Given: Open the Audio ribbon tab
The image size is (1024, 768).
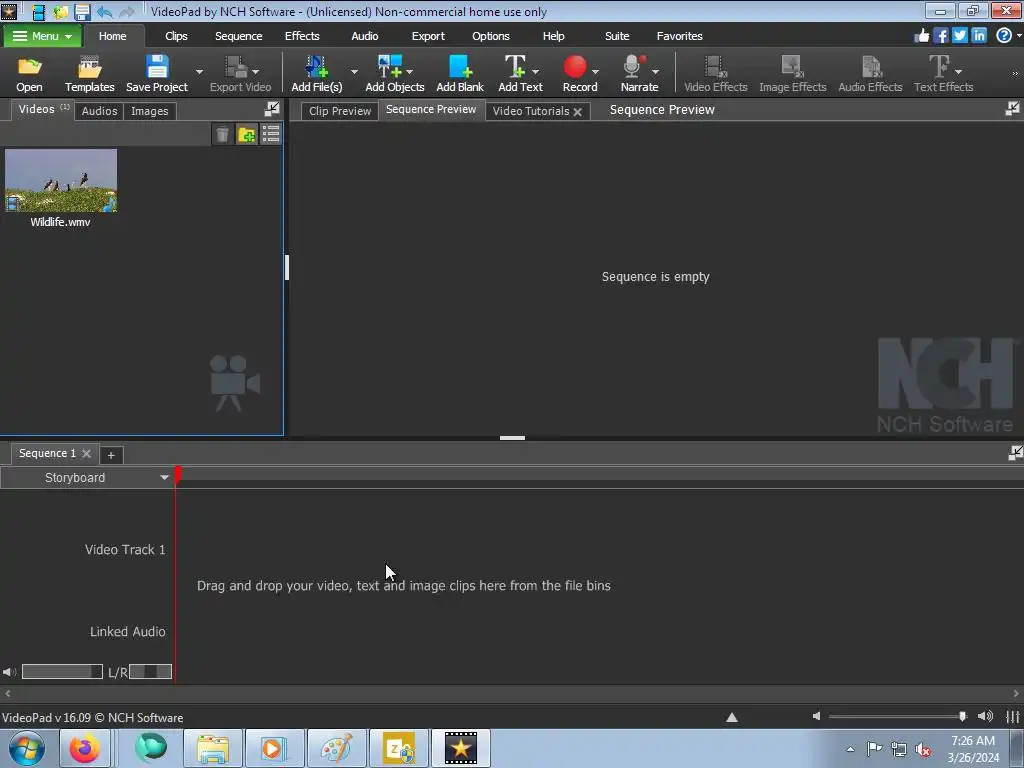Looking at the screenshot, I should click(364, 36).
